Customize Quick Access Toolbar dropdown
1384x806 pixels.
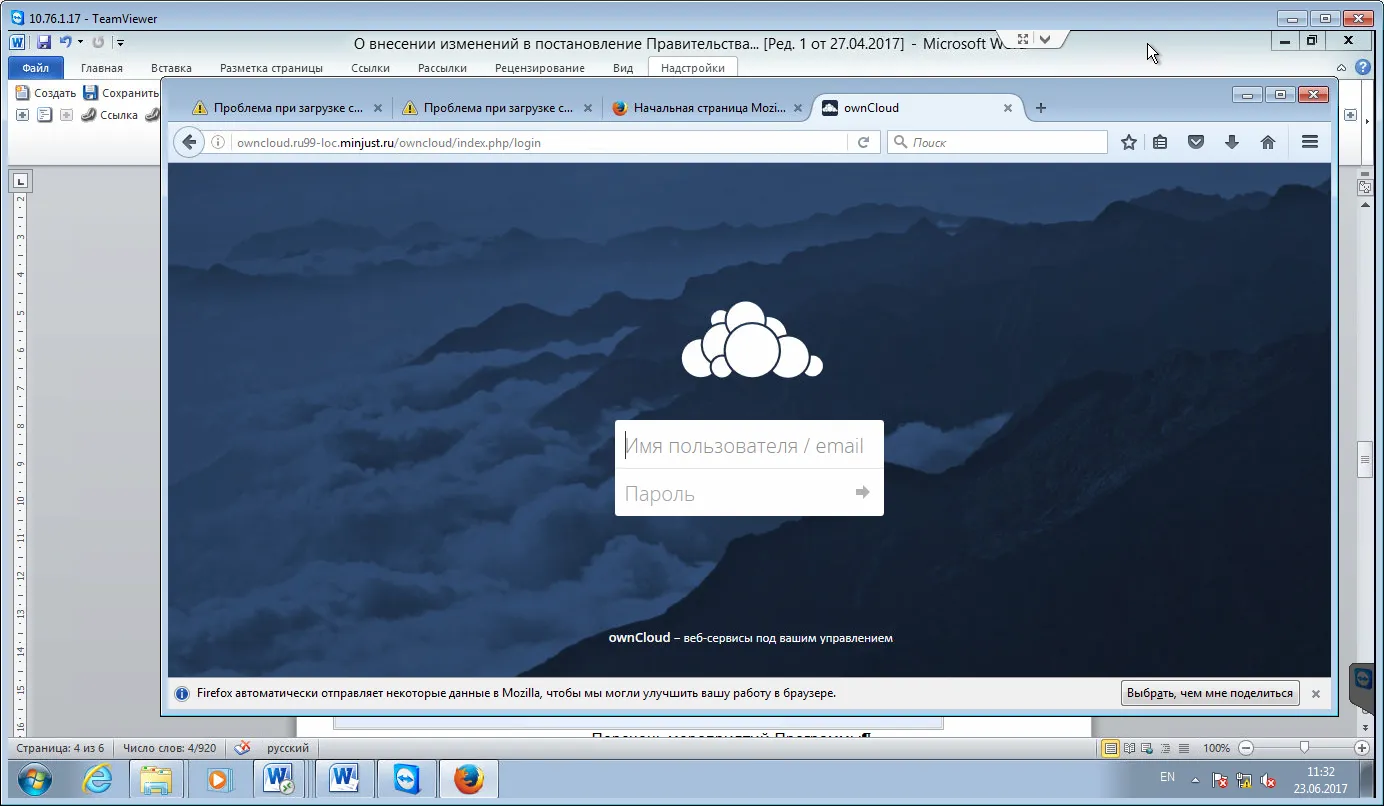(x=120, y=42)
